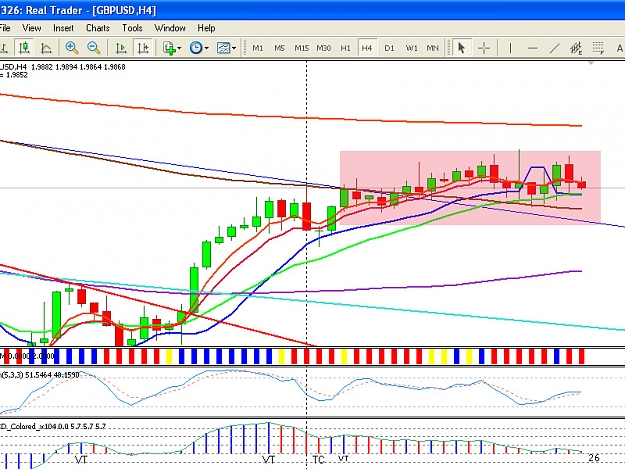Expand the Indicators dropdown arrow
The height and width of the screenshot is (469, 625).
click(179, 48)
